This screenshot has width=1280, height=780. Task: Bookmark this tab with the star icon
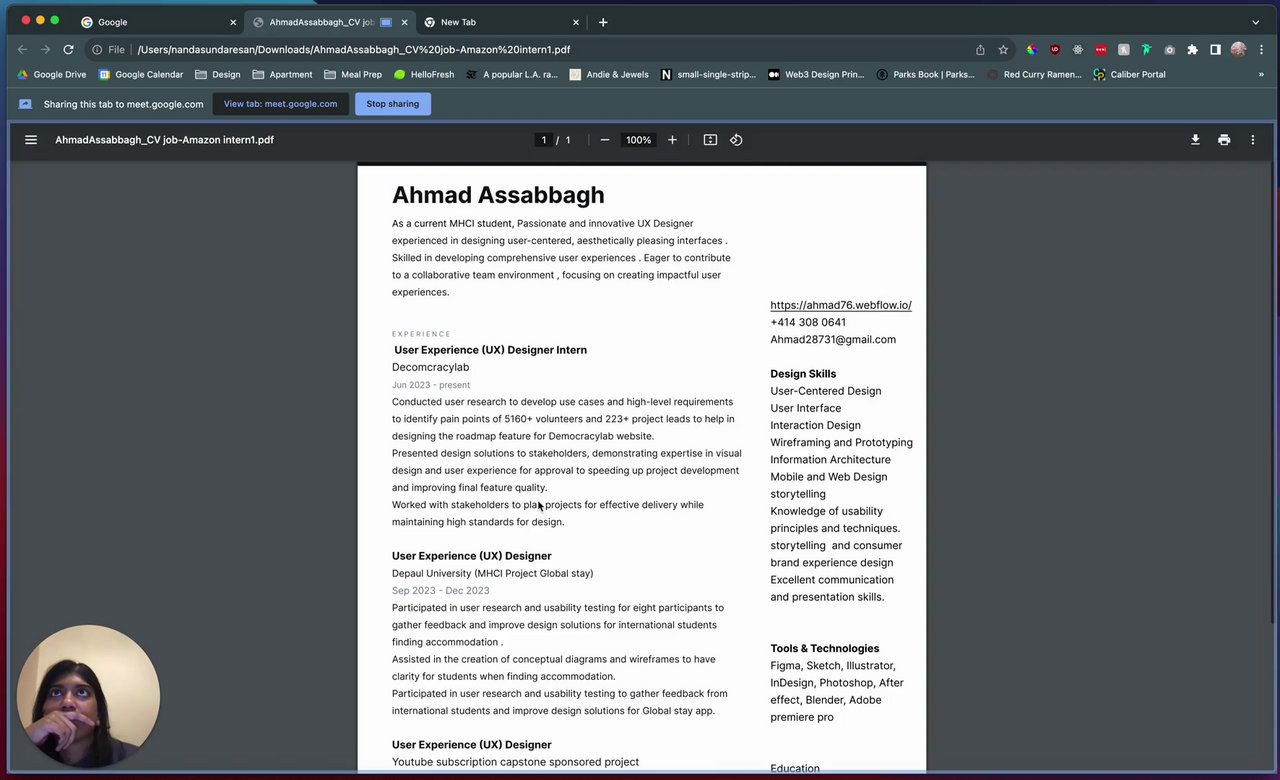click(x=1003, y=49)
